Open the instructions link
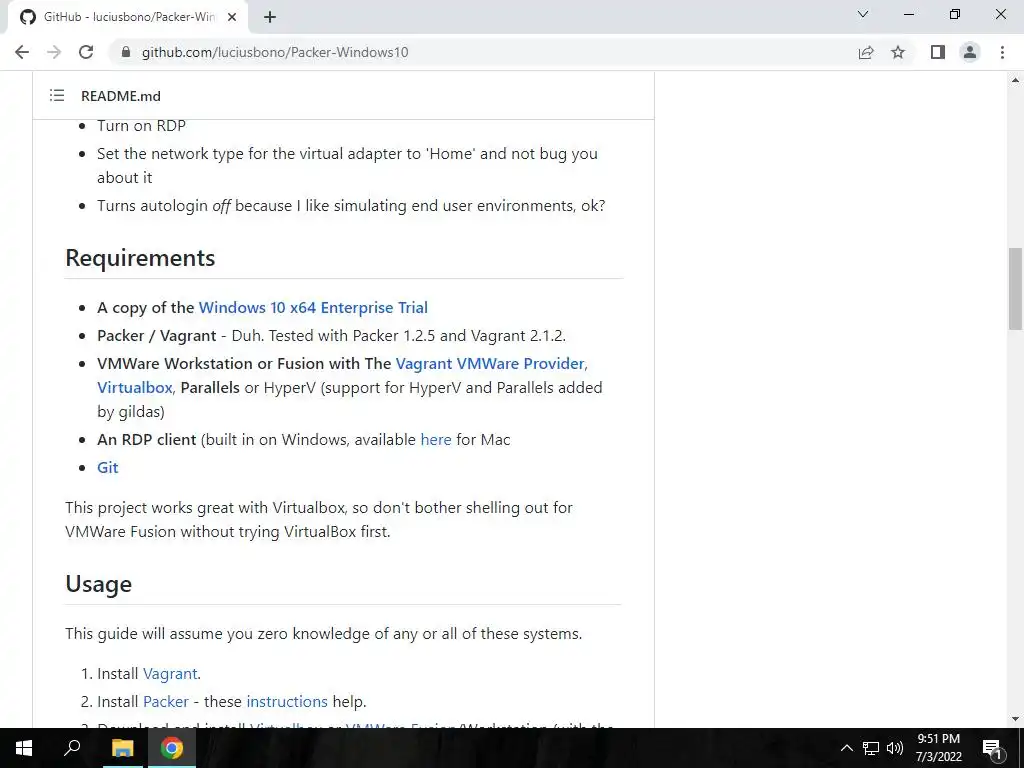Screen dimensions: 1024x768 point(287,701)
